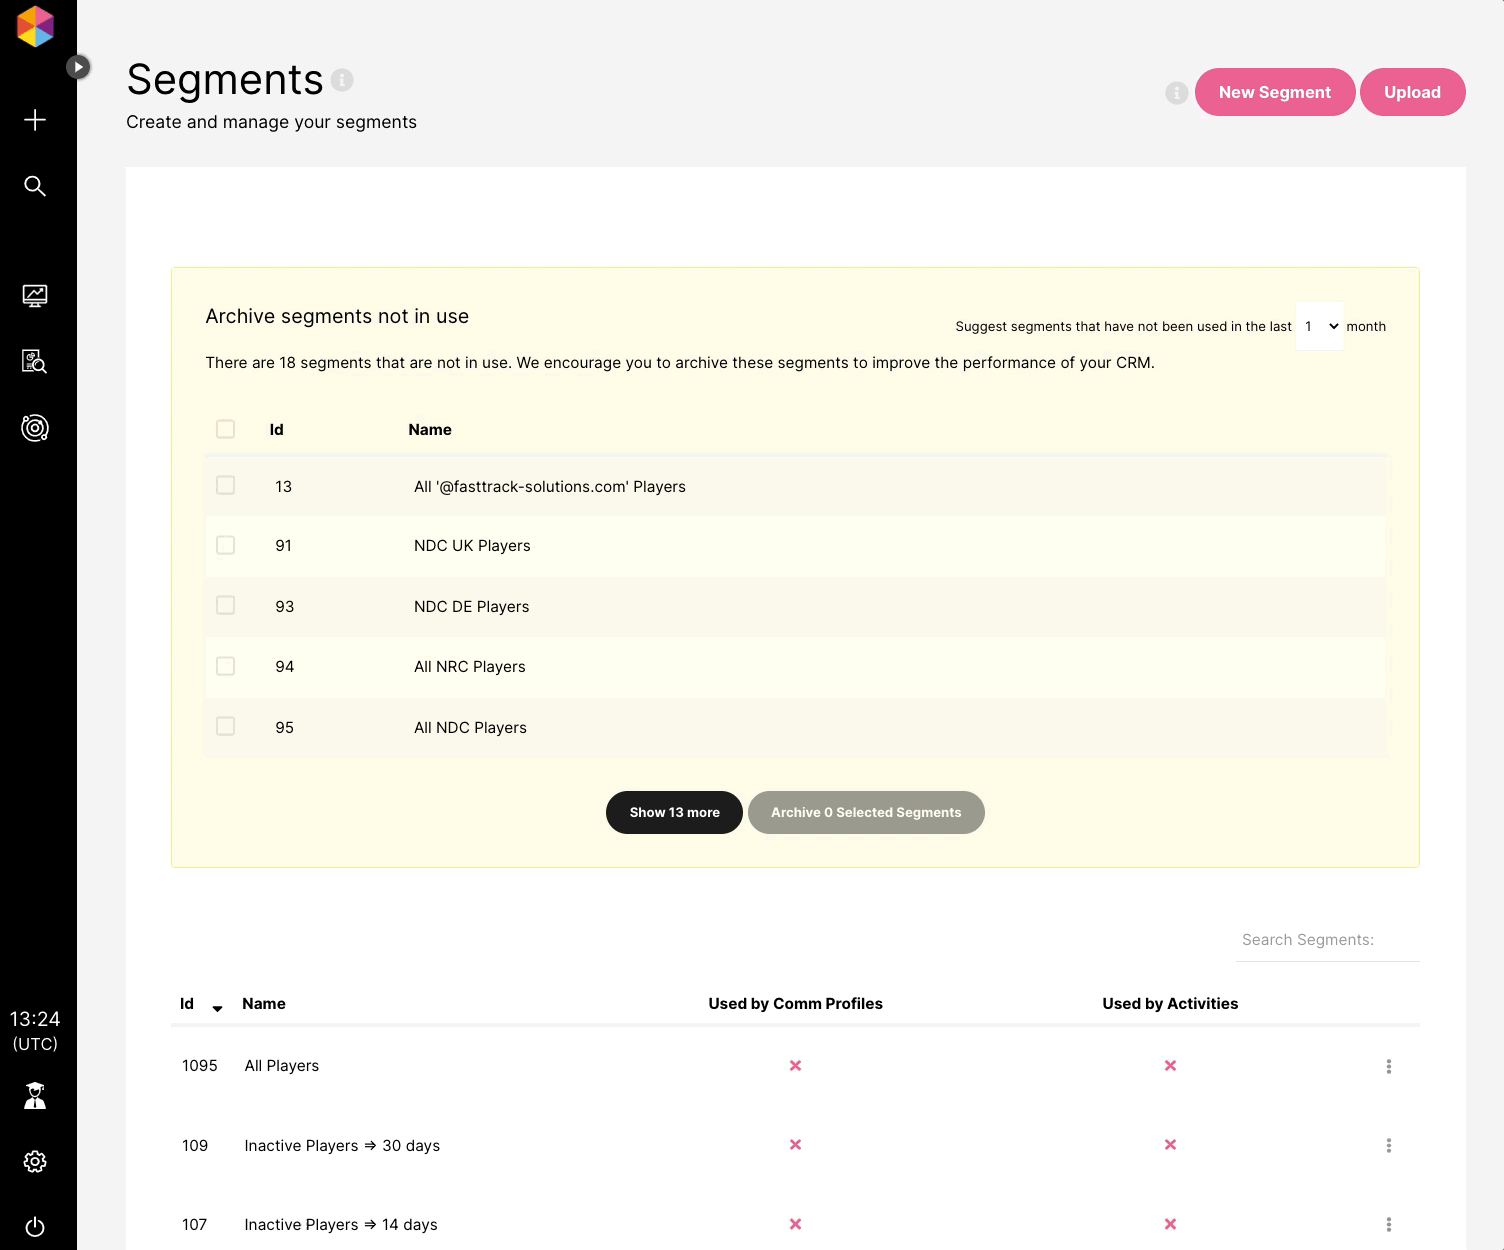Click the data inspect icon in the sidebar
This screenshot has width=1504, height=1250.
click(x=35, y=362)
